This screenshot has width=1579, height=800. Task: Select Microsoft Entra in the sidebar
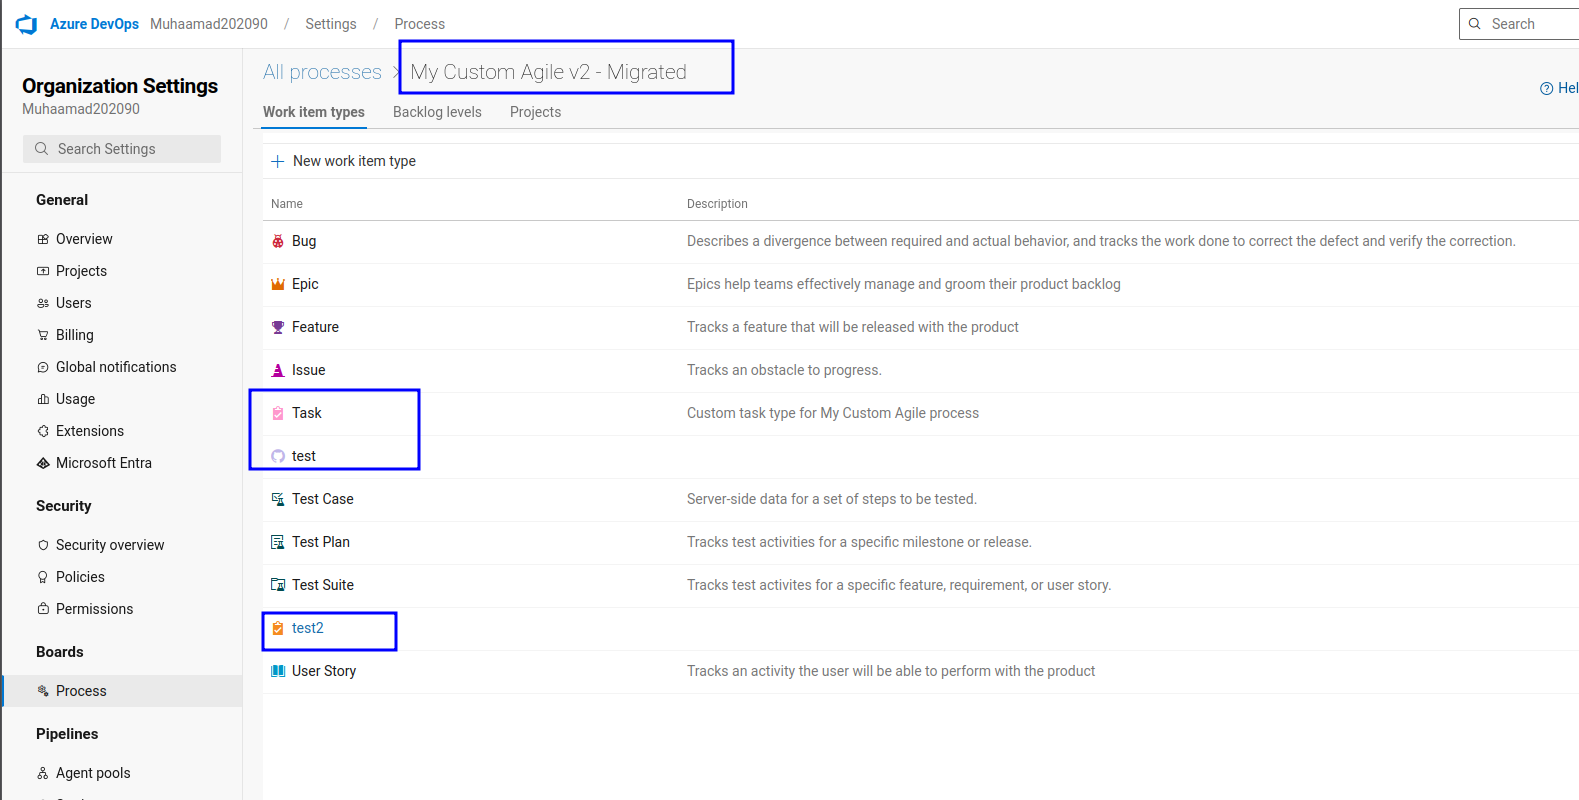[x=104, y=463]
